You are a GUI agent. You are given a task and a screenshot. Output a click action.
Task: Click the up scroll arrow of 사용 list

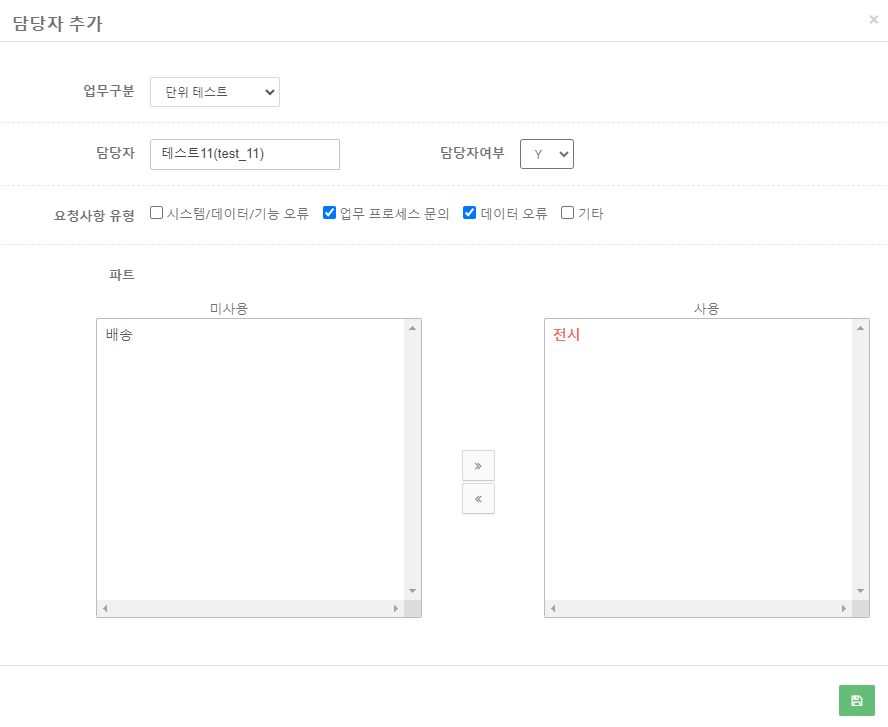pos(858,327)
